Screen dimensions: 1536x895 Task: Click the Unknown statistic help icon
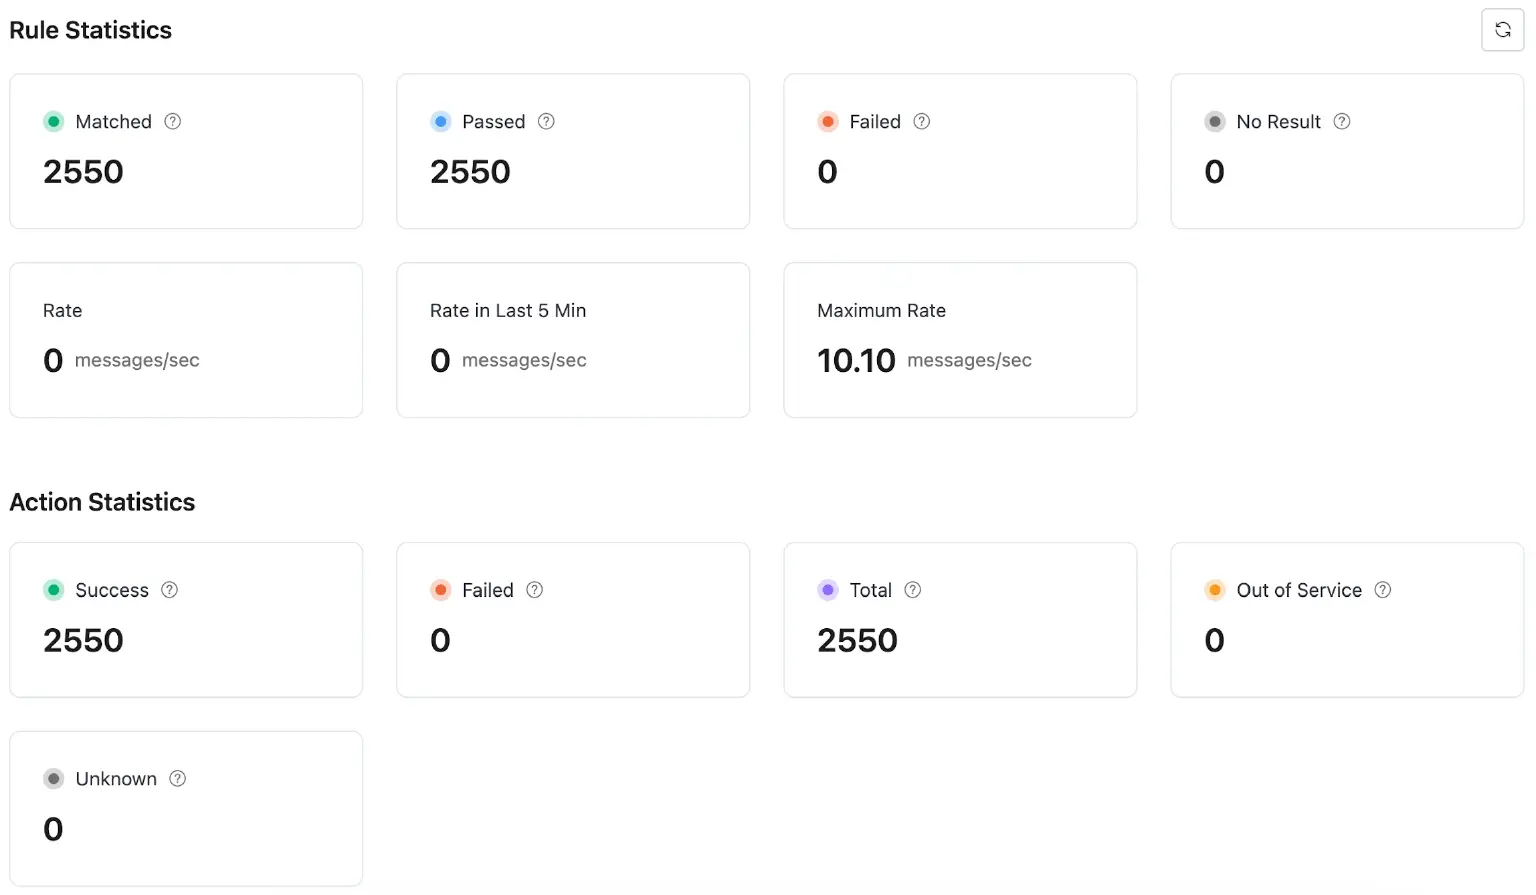point(177,778)
